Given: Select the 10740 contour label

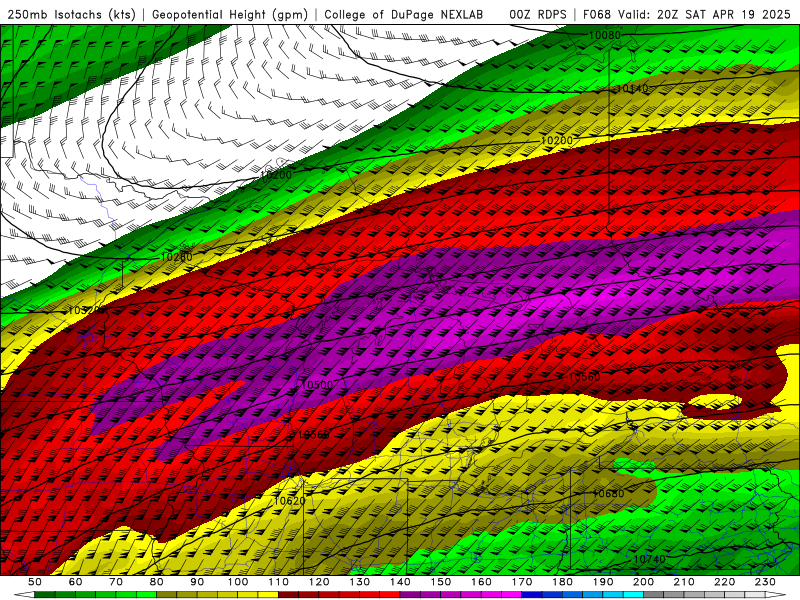Looking at the screenshot, I should point(649,560).
